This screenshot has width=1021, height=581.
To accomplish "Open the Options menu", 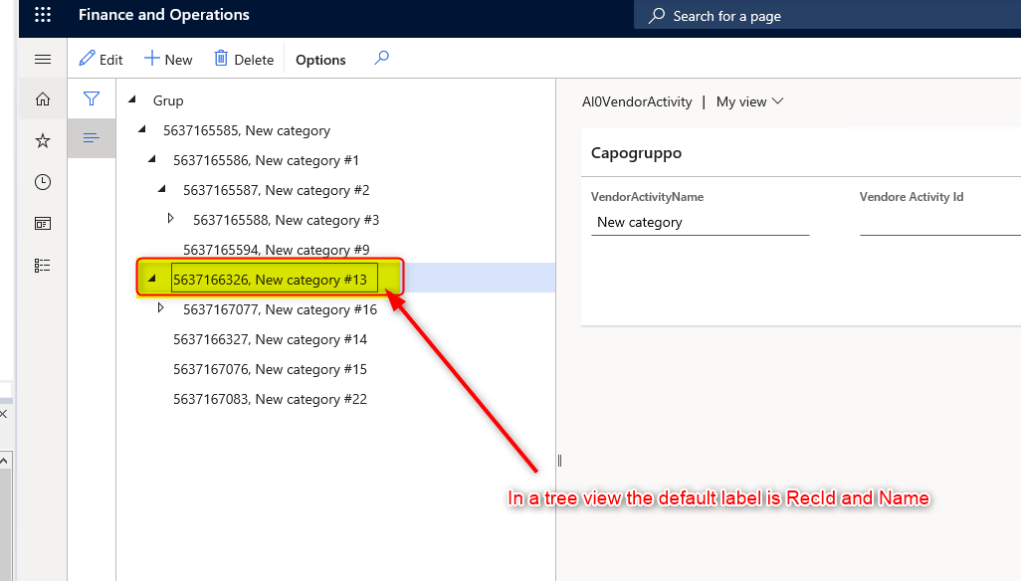I will (319, 59).
